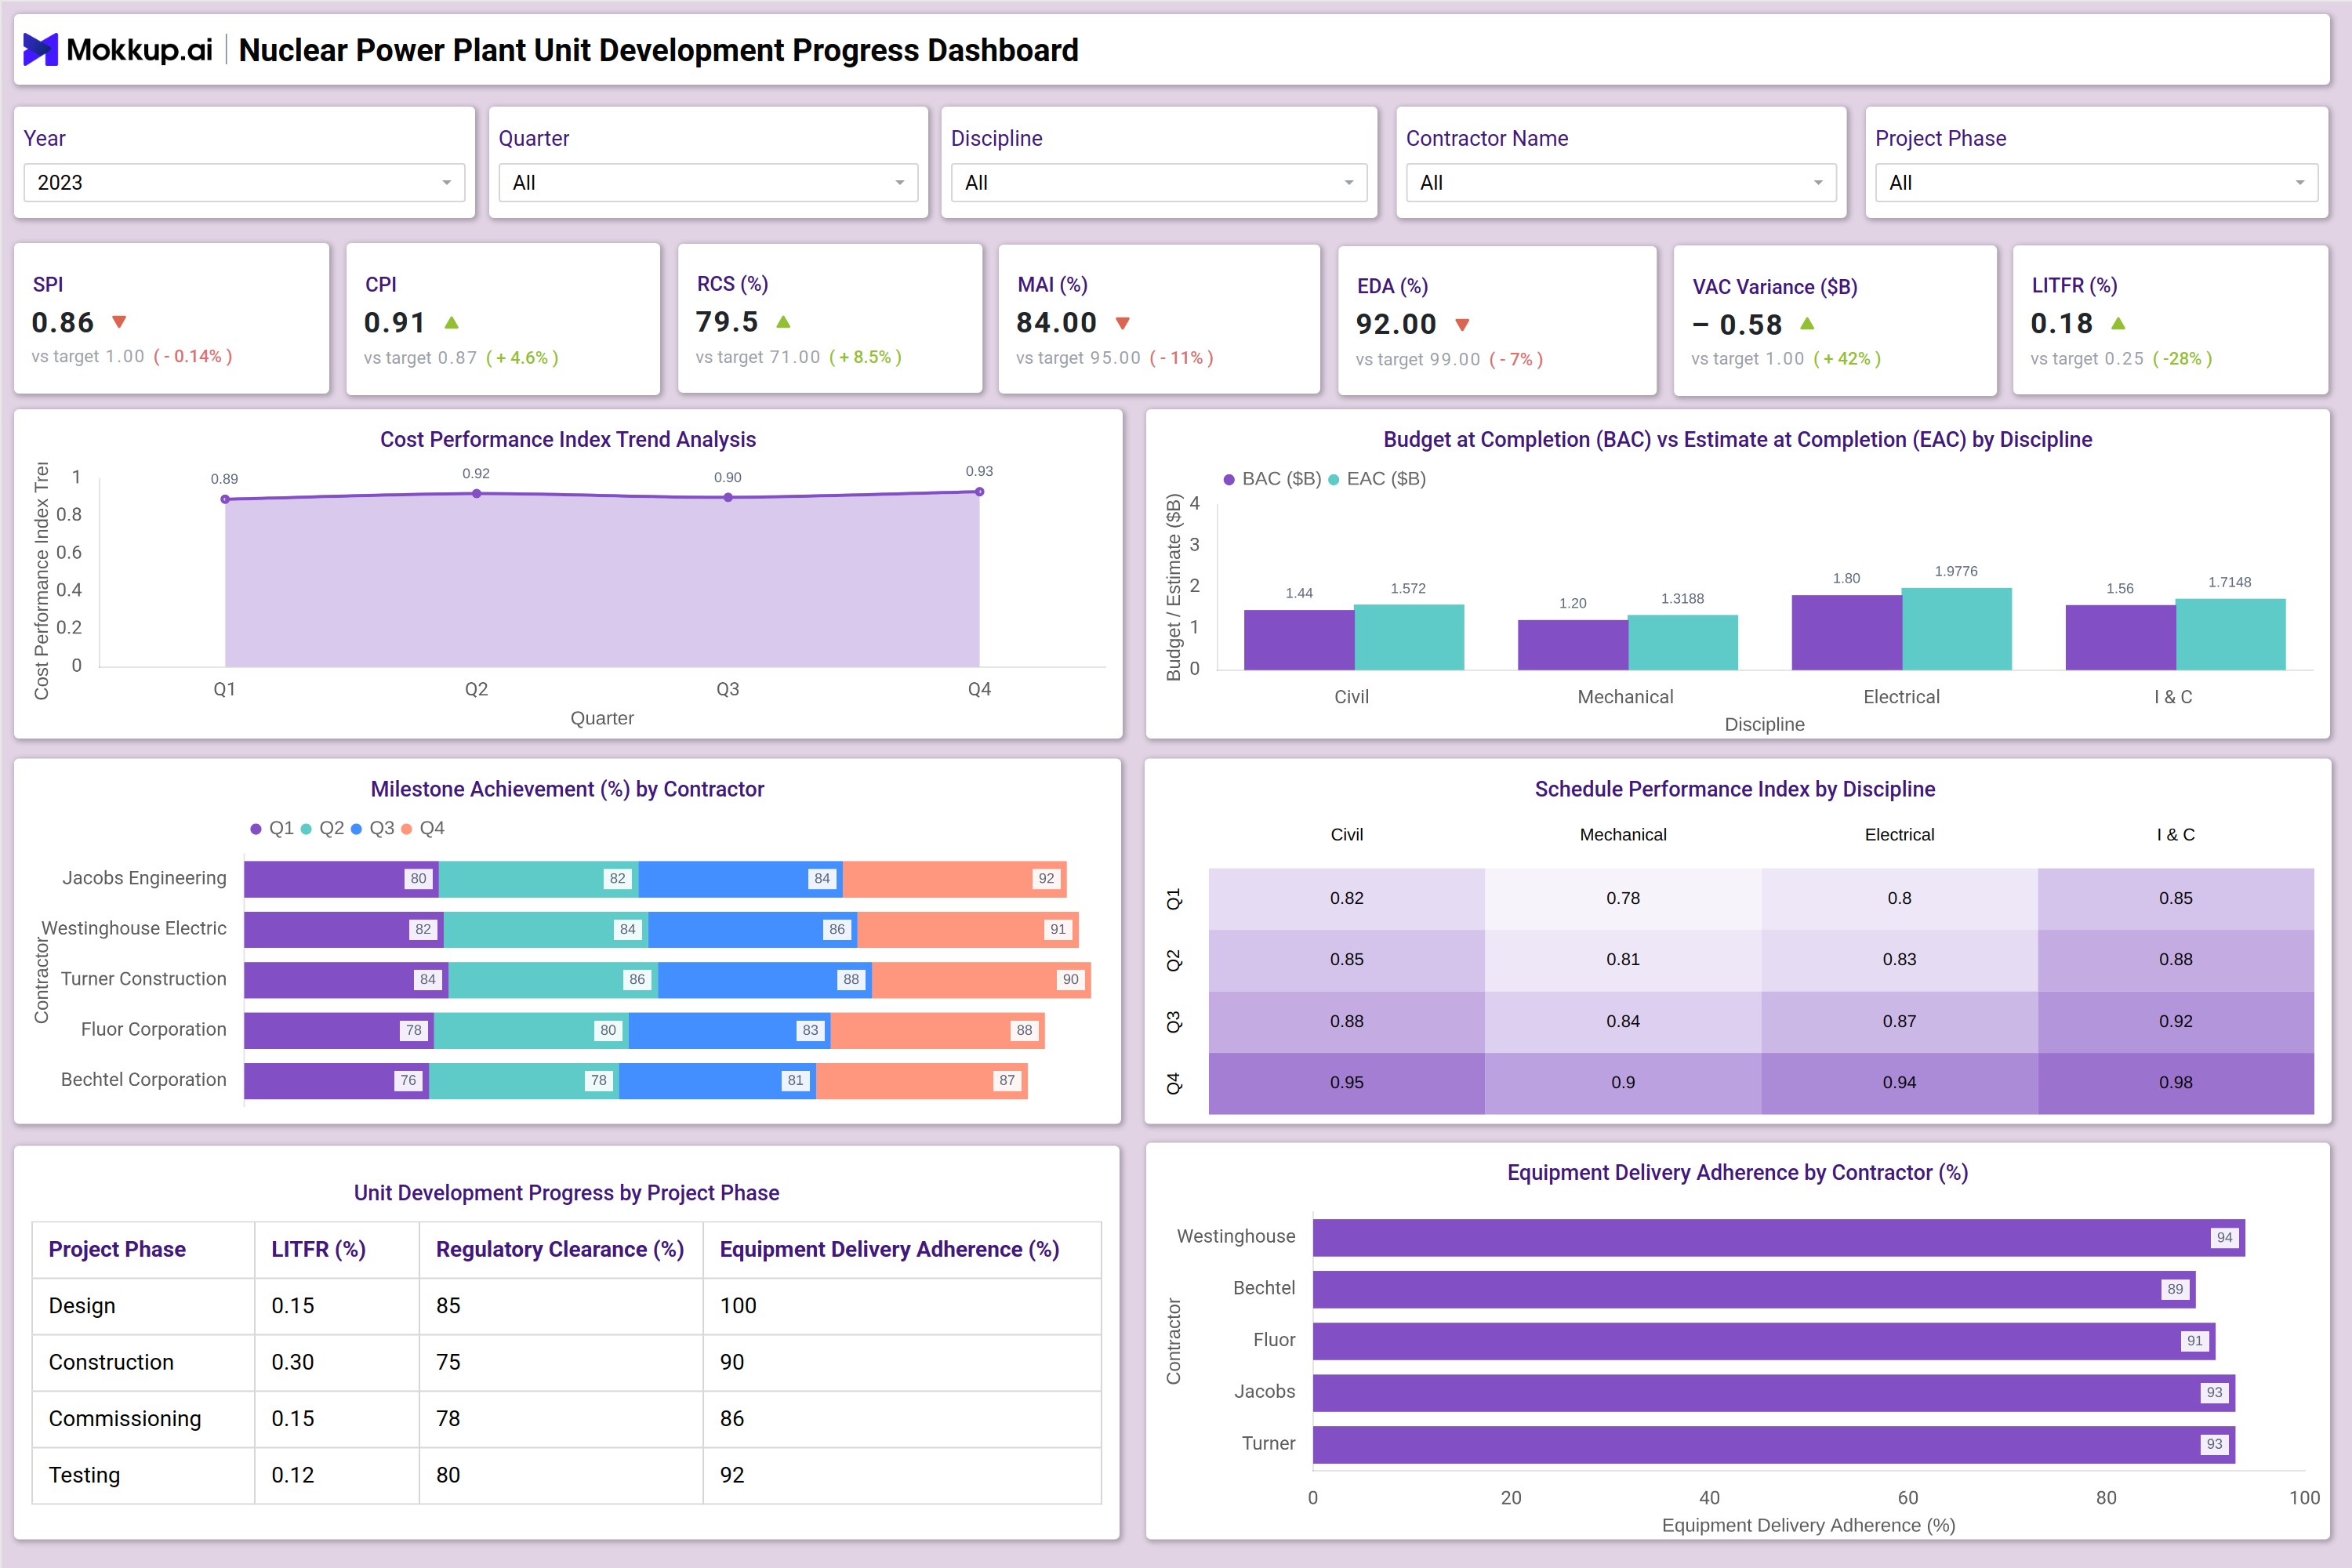Select the Mechanical EAC bar 1.3188

1683,642
